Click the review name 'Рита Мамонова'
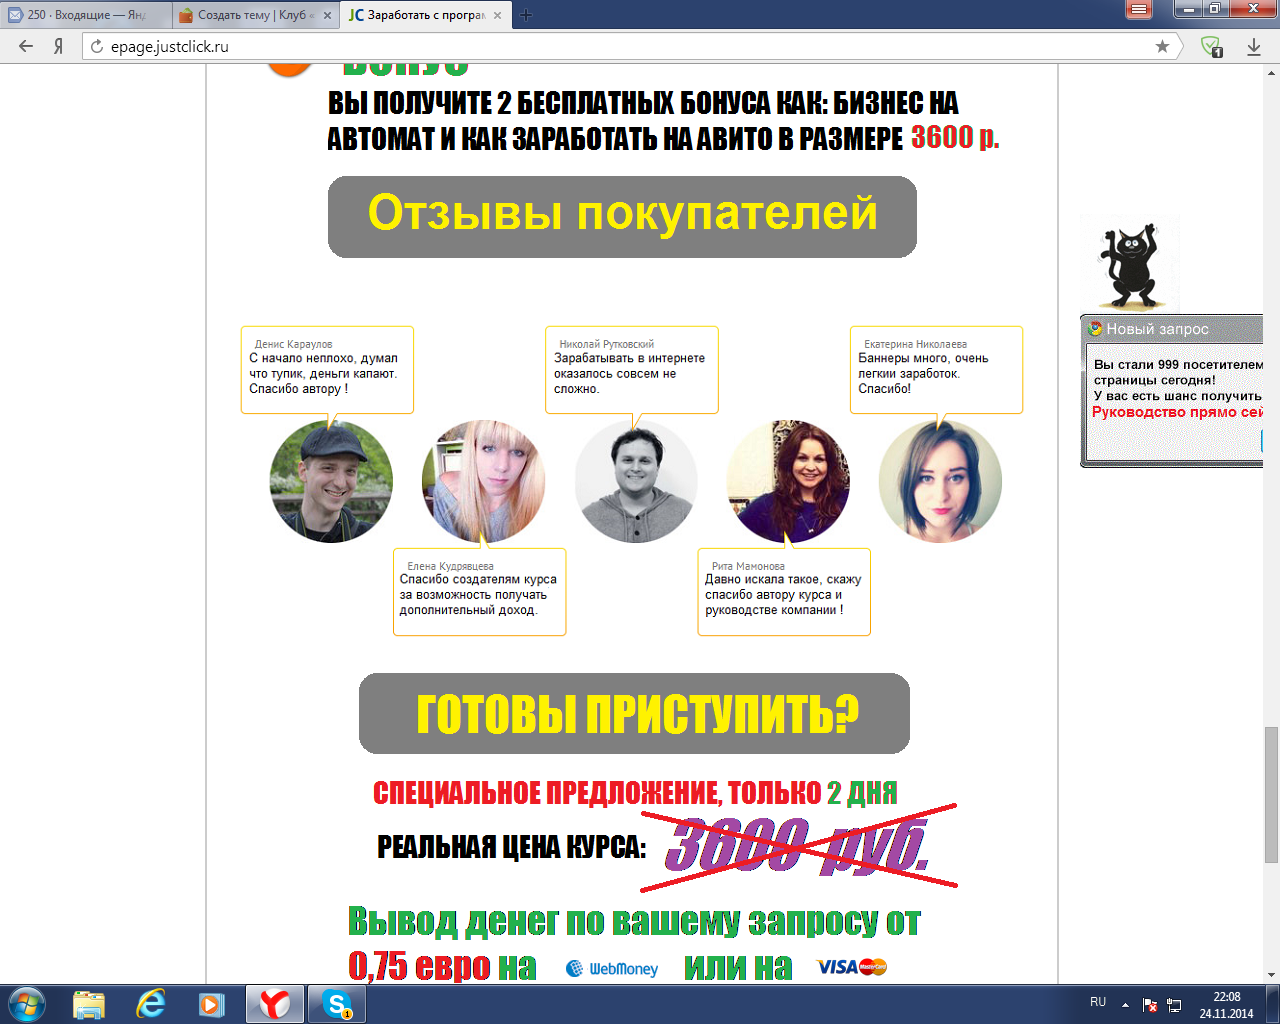This screenshot has height=1024, width=1280. 748,566
